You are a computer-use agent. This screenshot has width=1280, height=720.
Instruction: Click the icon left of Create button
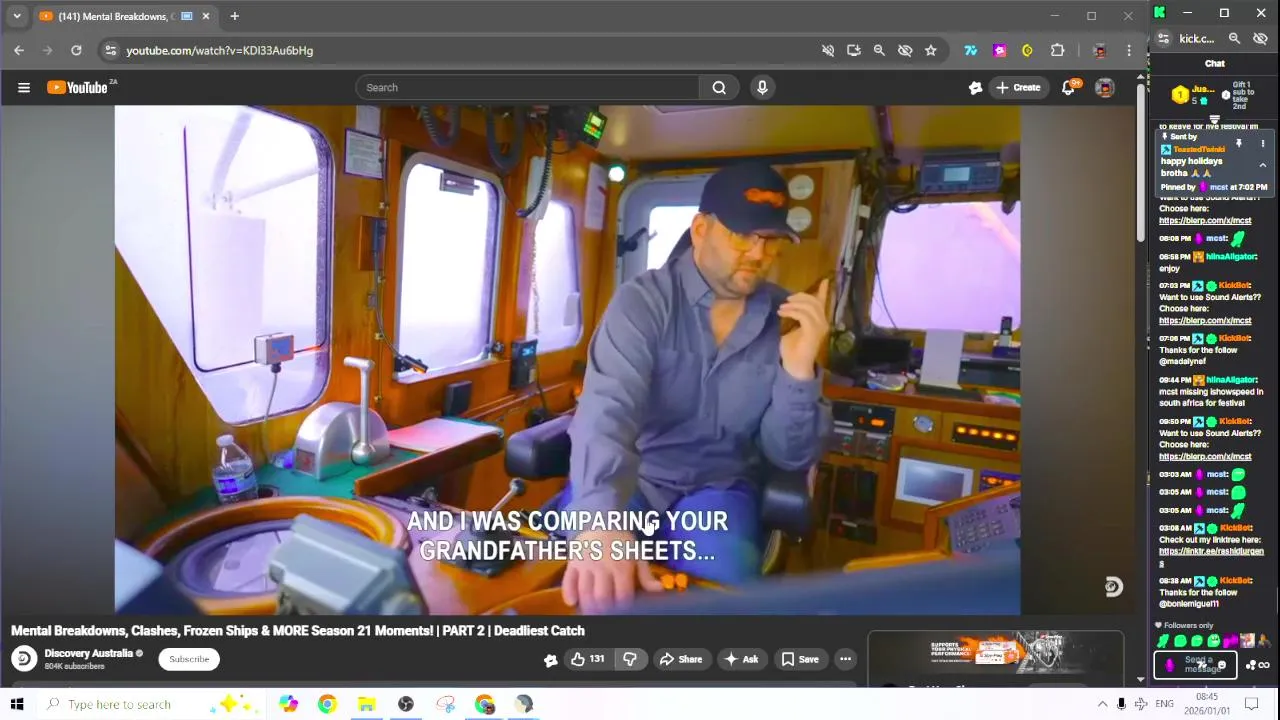(x=976, y=88)
